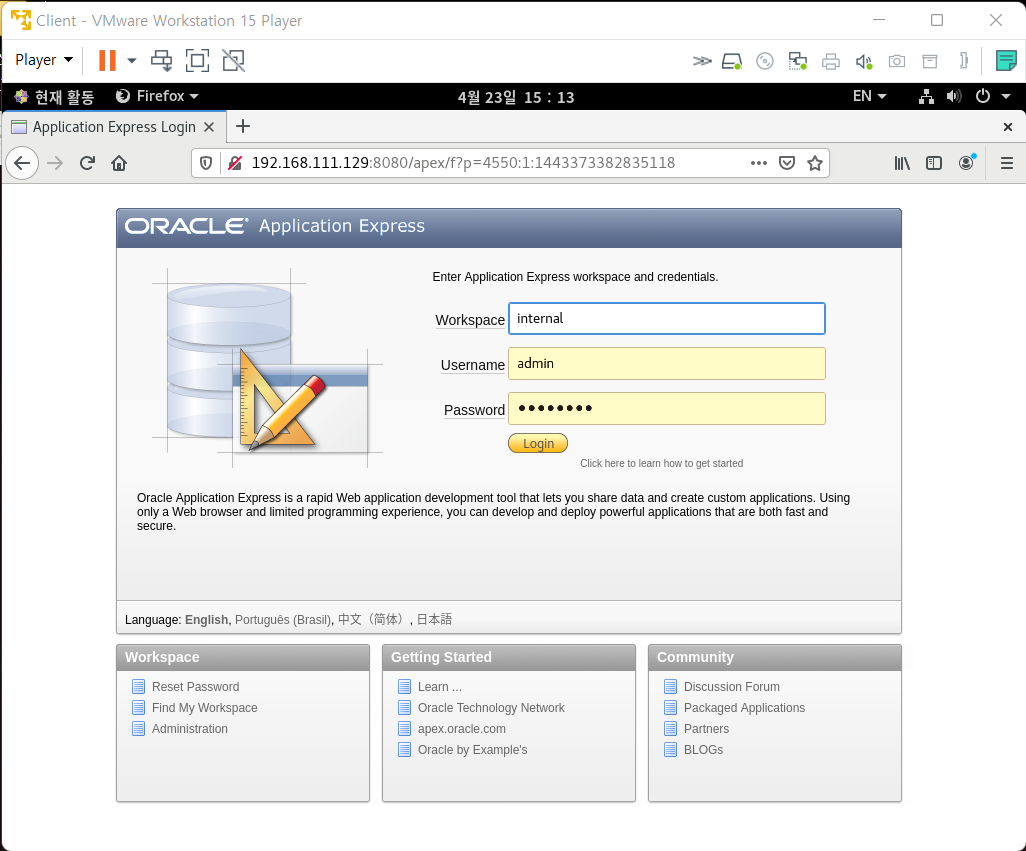Open the VMware notes/messages icon
The width and height of the screenshot is (1026, 851).
[x=1006, y=61]
